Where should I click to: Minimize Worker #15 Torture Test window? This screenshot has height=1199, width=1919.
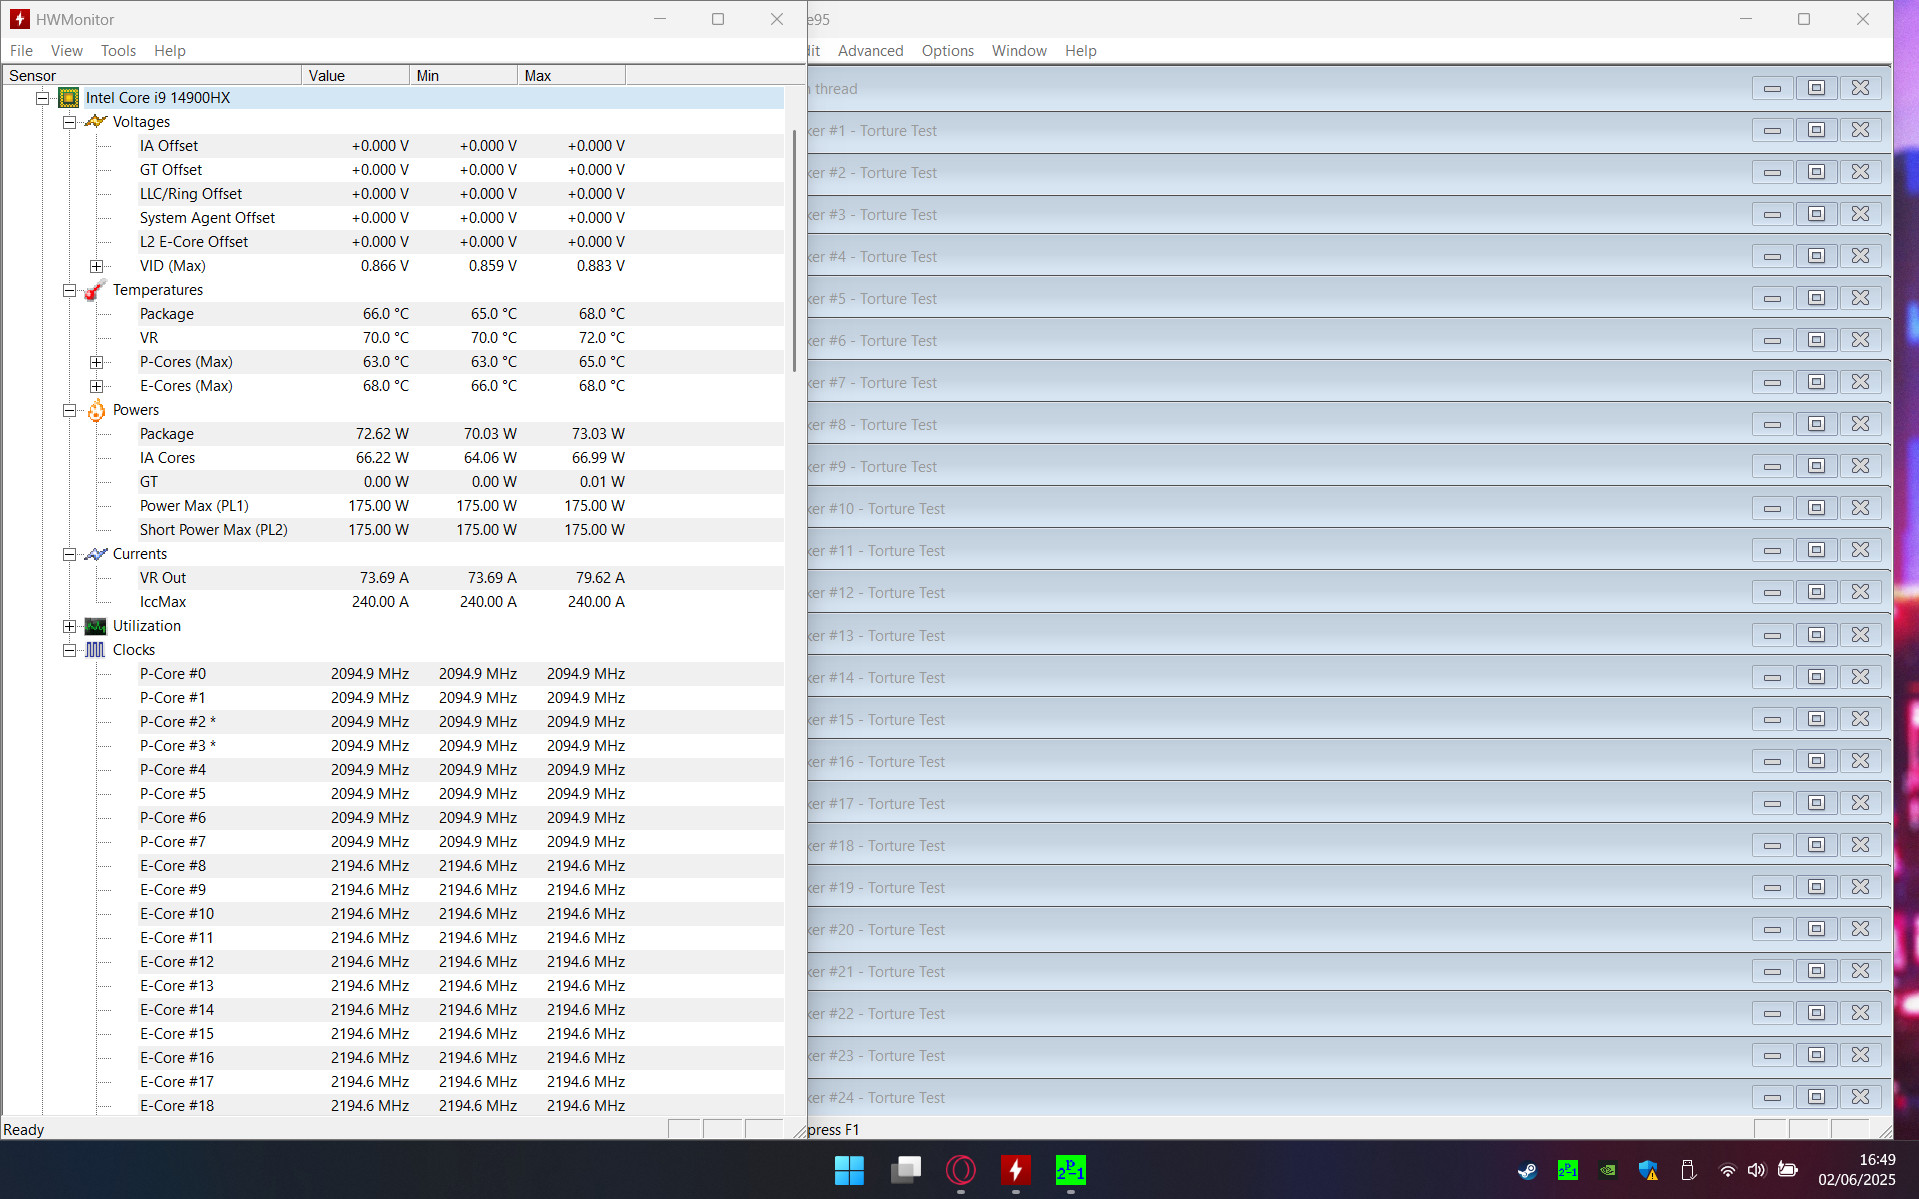coord(1772,719)
